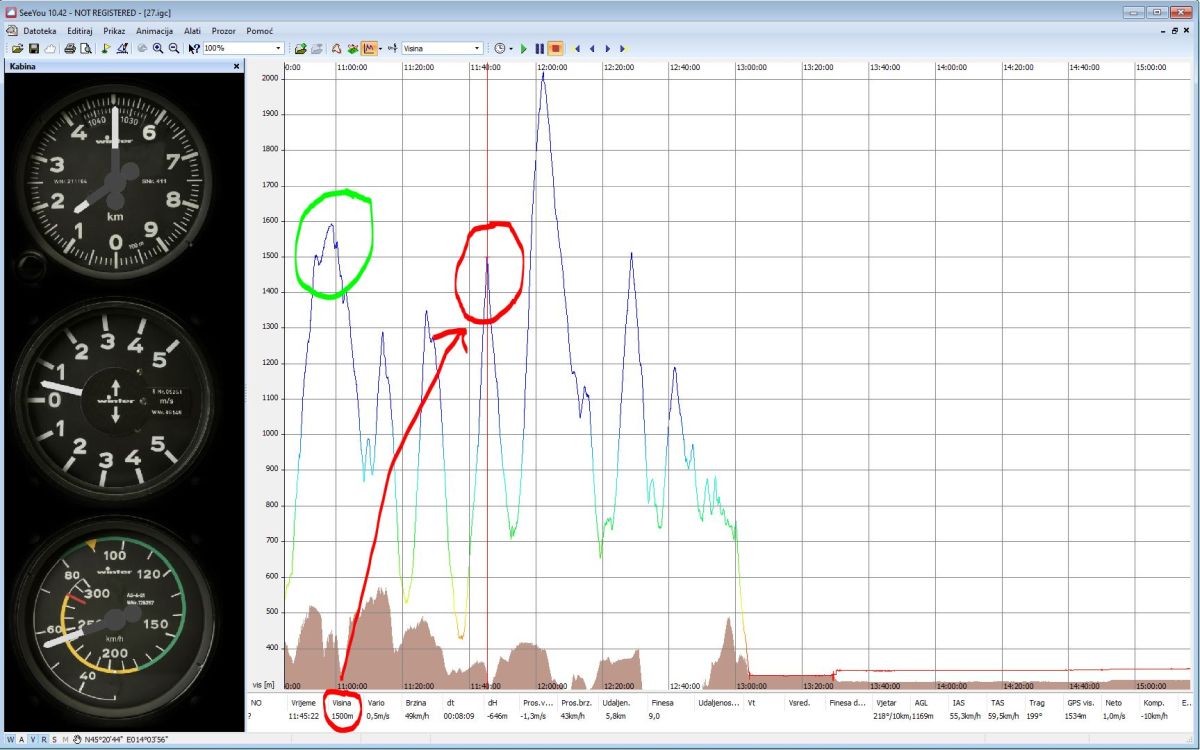Viewport: 1200px width, 750px height.
Task: Toggle the M status bar indicator
Action: (64, 740)
